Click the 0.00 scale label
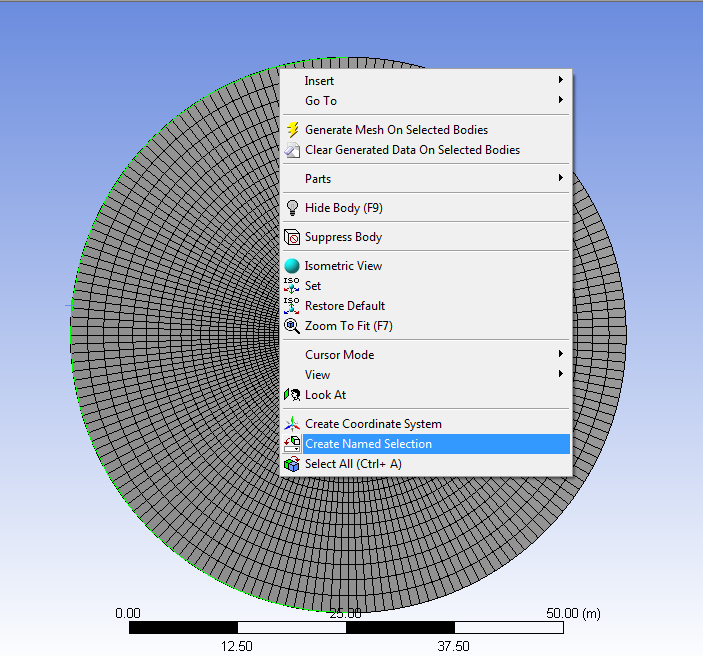 click(128, 613)
